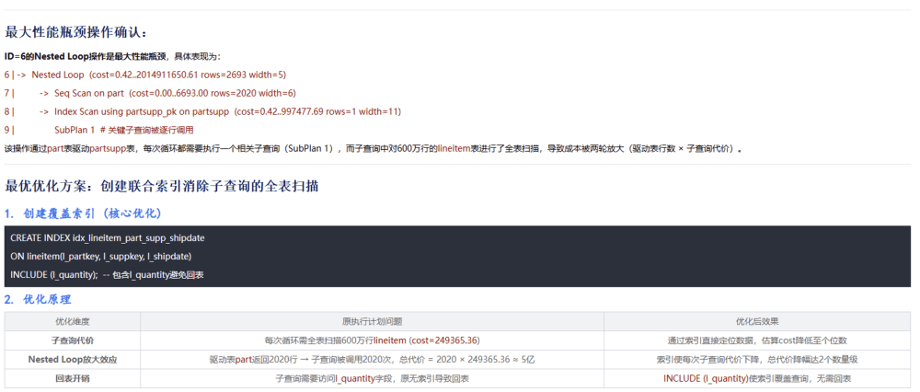Viewport: 920px width, 392px height.
Task: Click the ON lineitem code line
Action: click(100, 256)
